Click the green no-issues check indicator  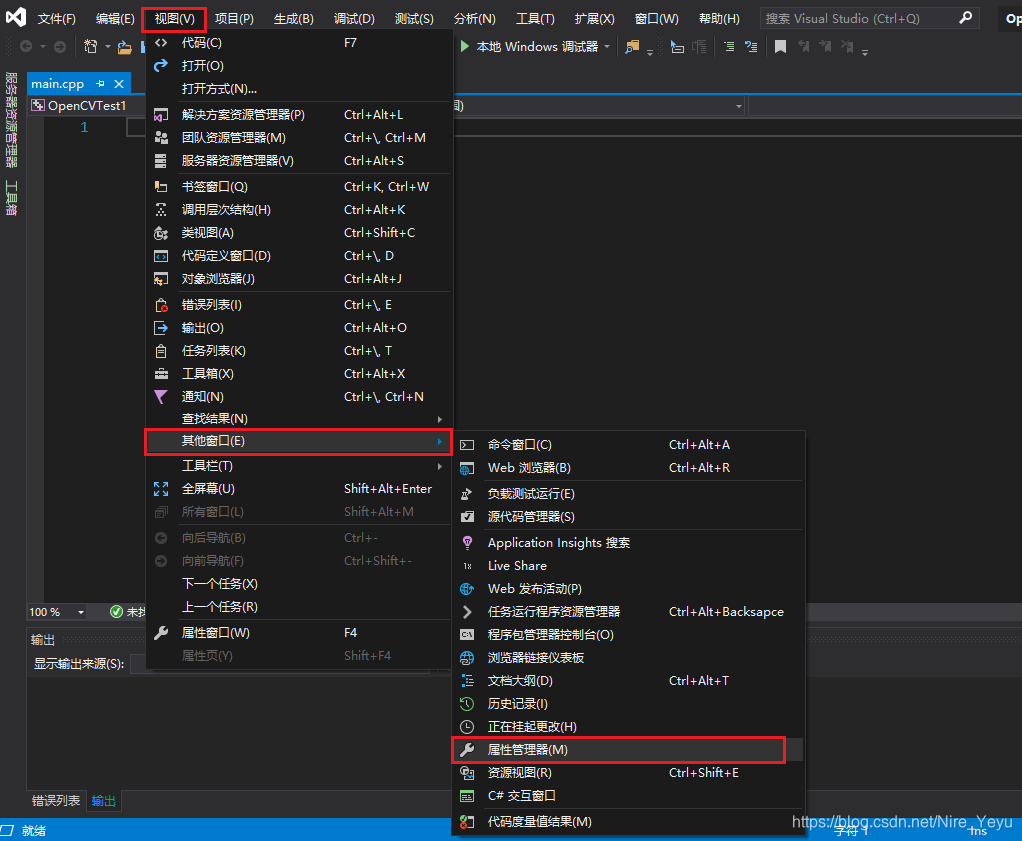tap(116, 612)
